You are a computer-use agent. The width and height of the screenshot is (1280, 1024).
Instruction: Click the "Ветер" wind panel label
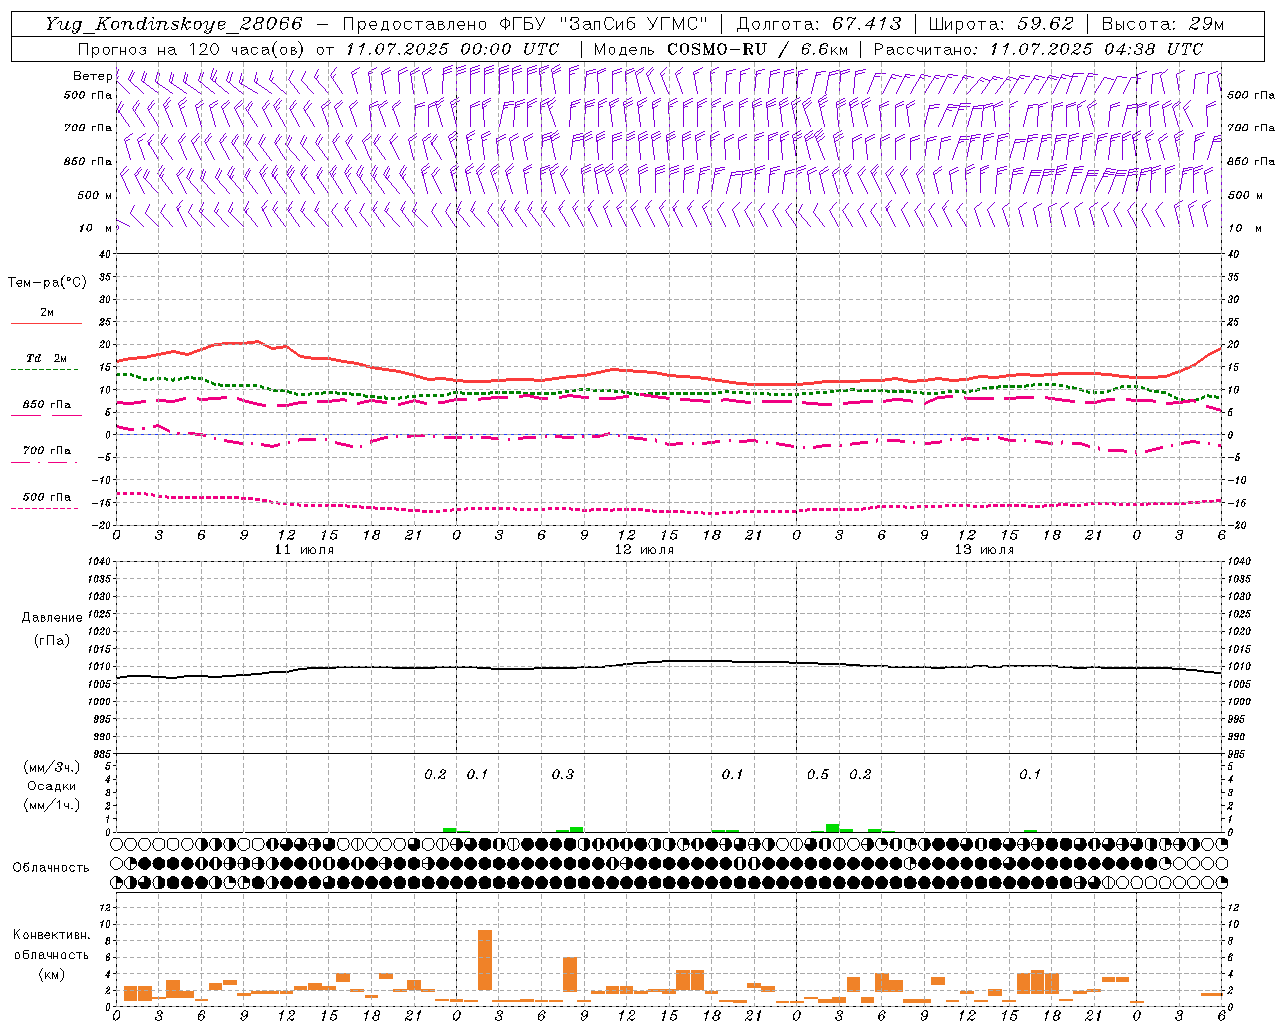pos(92,76)
